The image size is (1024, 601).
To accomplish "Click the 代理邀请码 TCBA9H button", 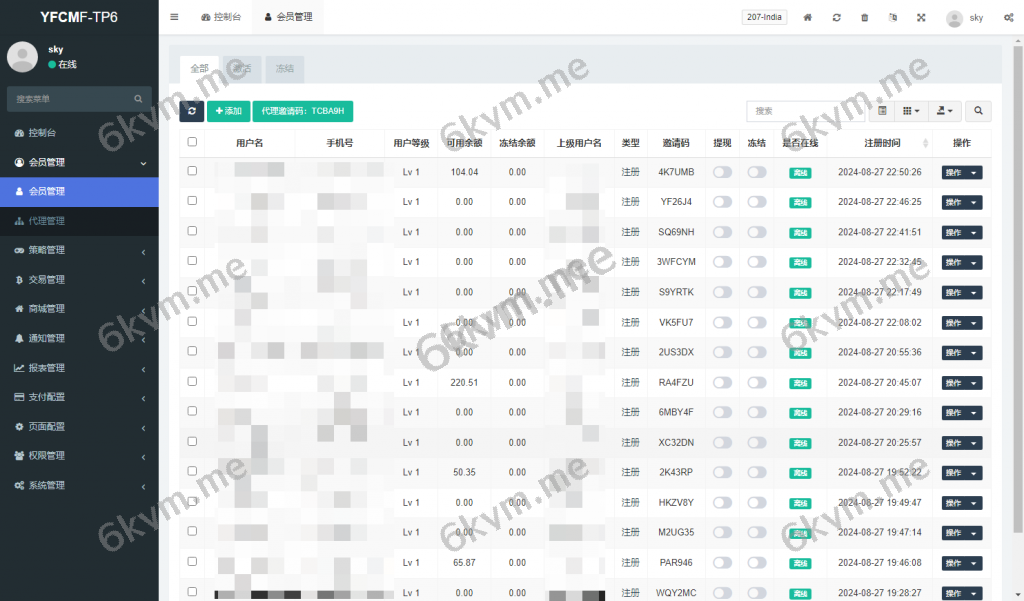I will (x=302, y=111).
